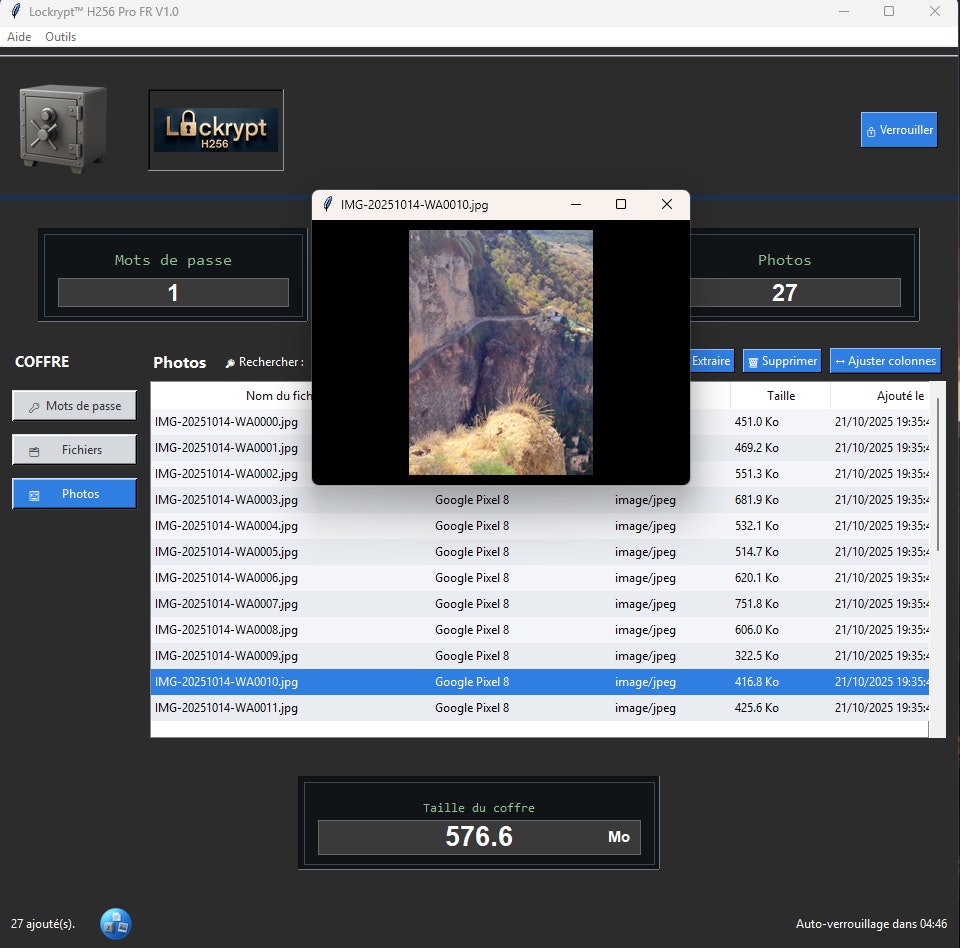Open the Outils menu
Image resolution: width=960 pixels, height=948 pixels.
click(60, 36)
